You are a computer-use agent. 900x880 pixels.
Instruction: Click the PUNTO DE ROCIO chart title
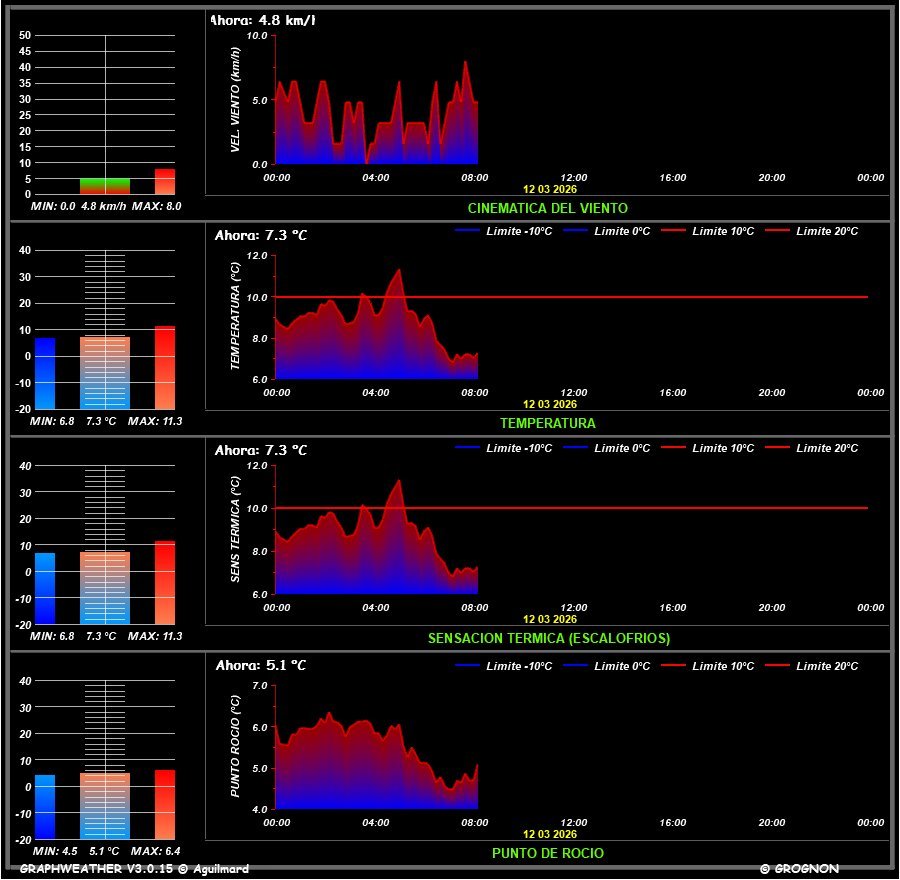[548, 853]
